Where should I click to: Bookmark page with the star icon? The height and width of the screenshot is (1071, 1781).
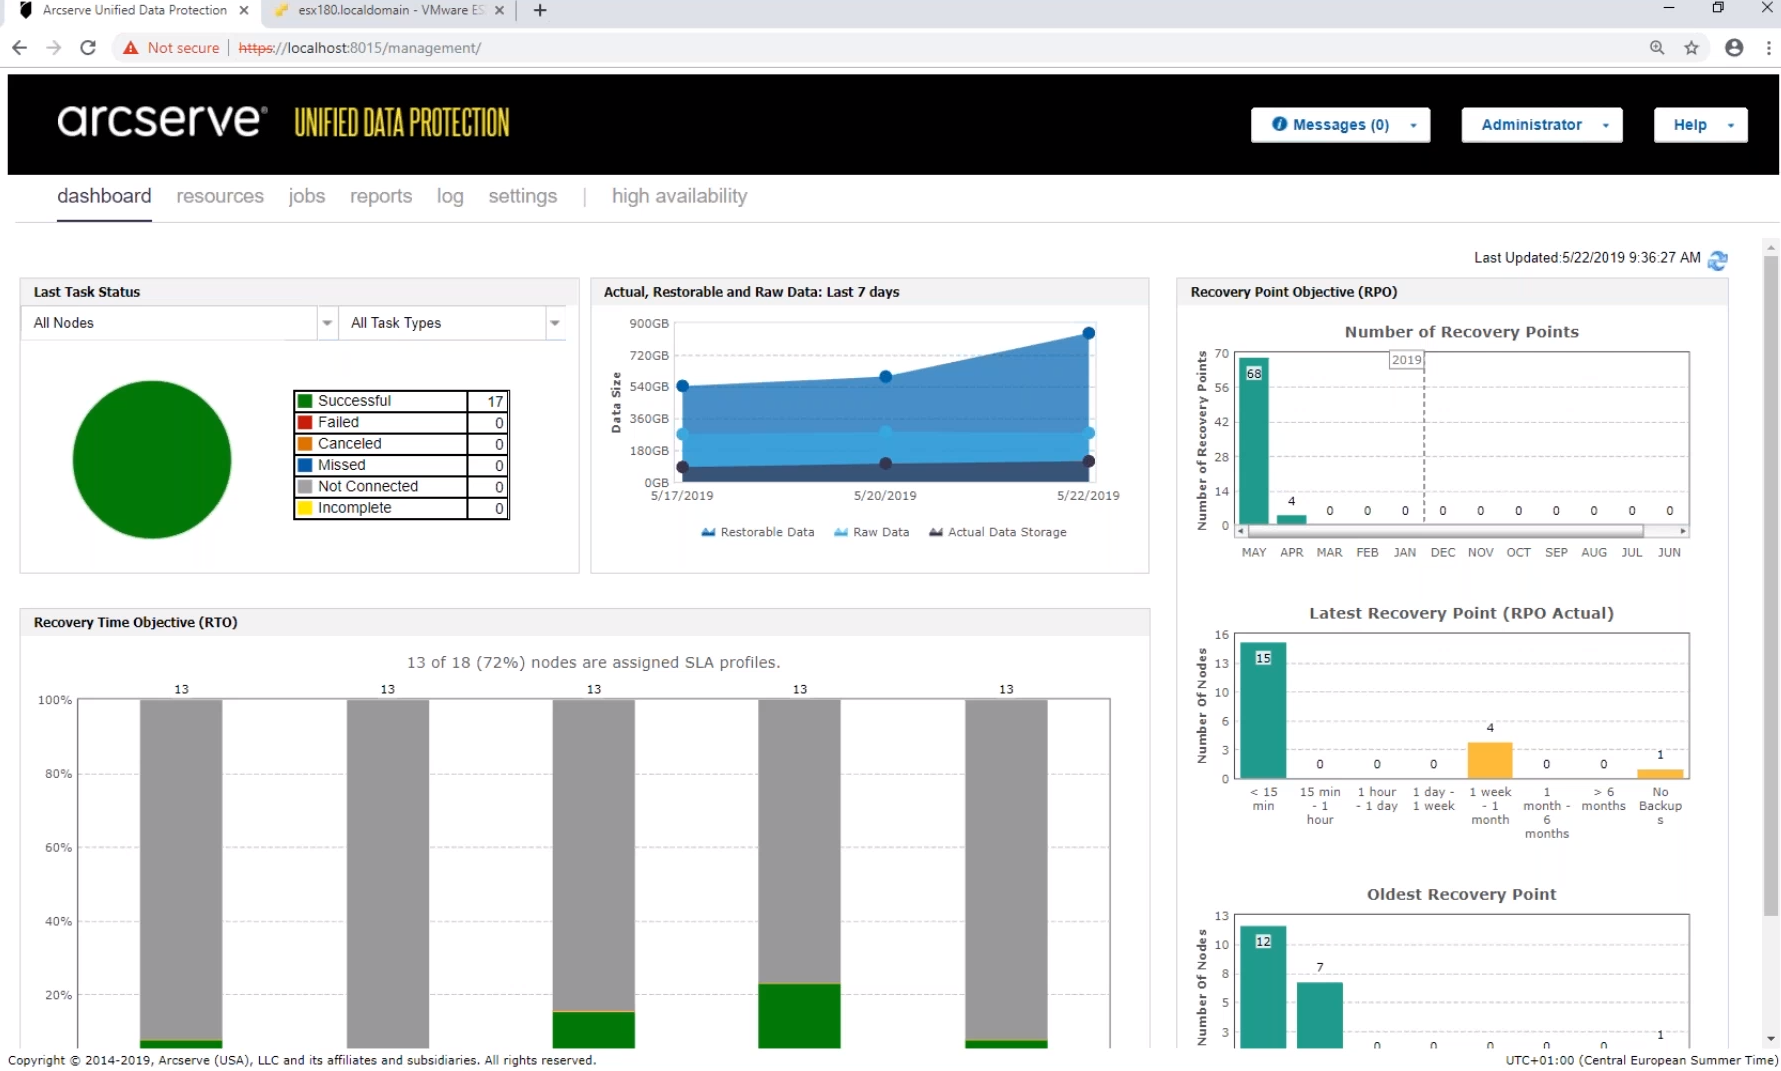point(1692,47)
